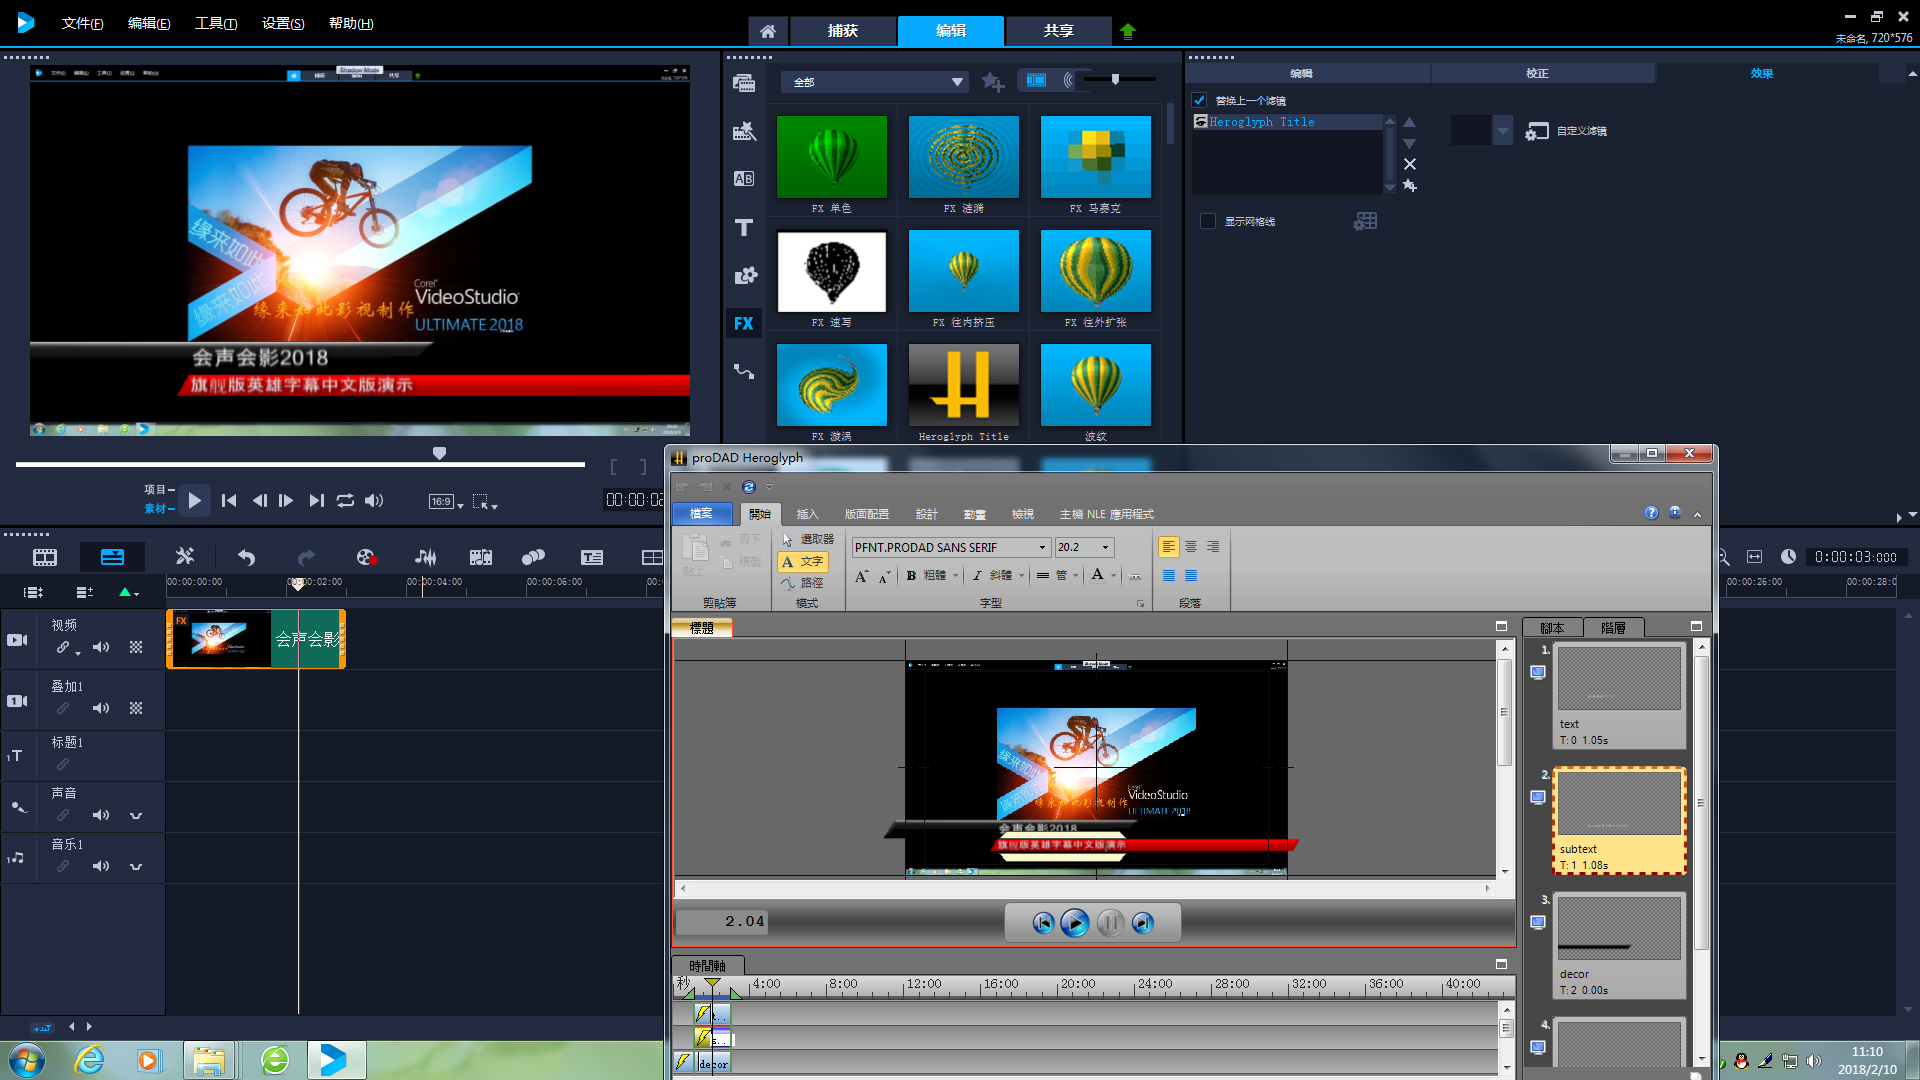This screenshot has width=1920, height=1080.
Task: Mute the 声音 track audio
Action: 101,815
